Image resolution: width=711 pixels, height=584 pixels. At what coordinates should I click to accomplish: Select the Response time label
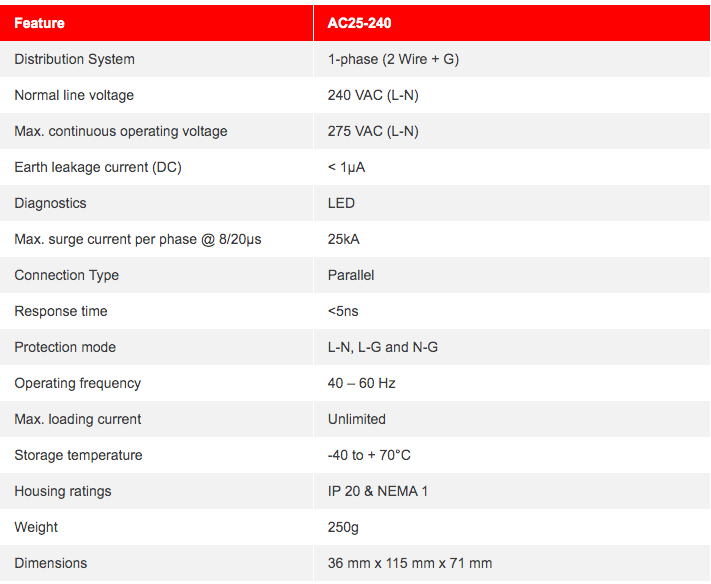coord(61,311)
